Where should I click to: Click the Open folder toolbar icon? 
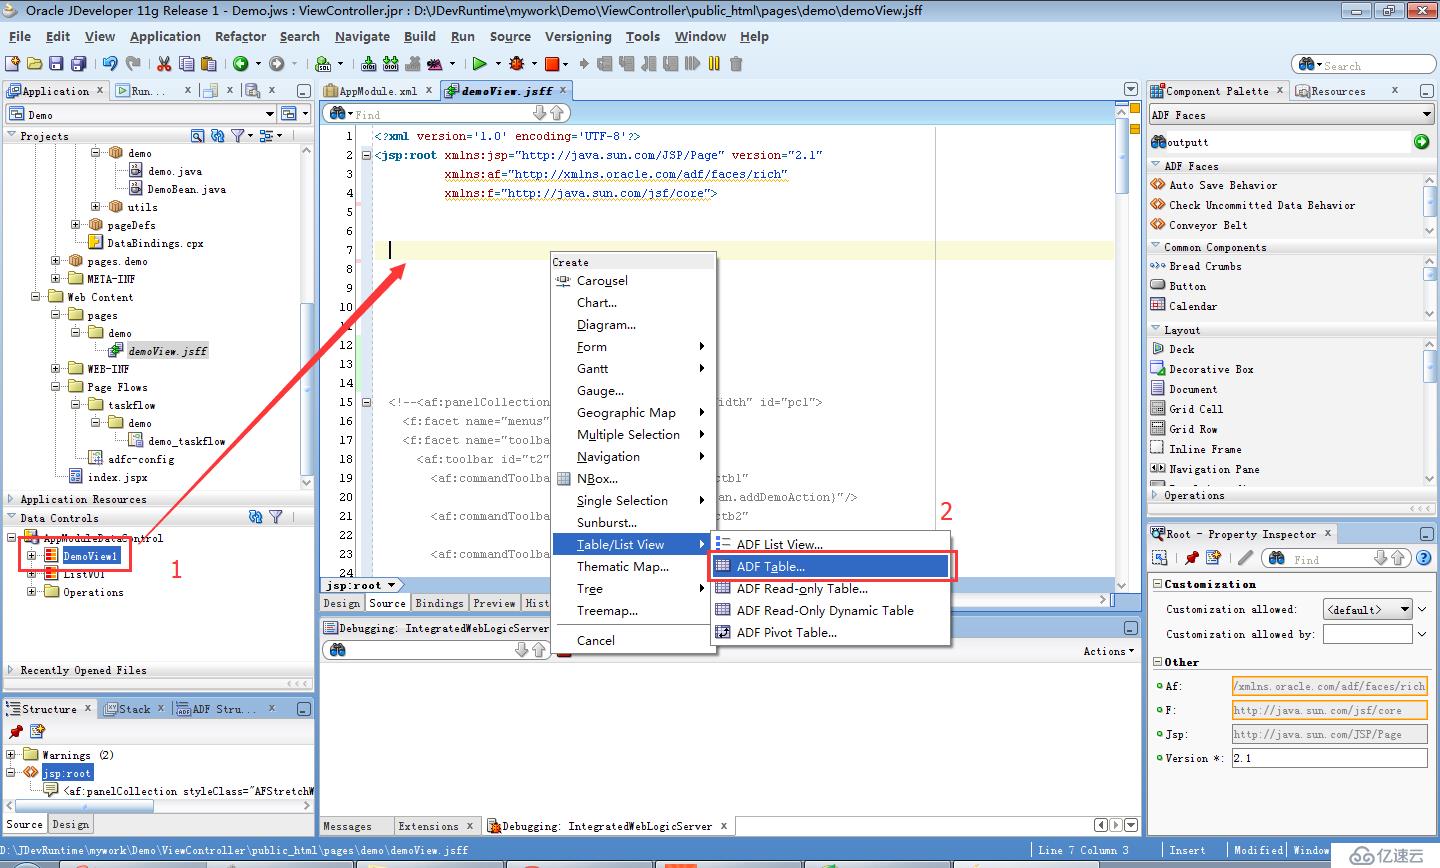(35, 64)
